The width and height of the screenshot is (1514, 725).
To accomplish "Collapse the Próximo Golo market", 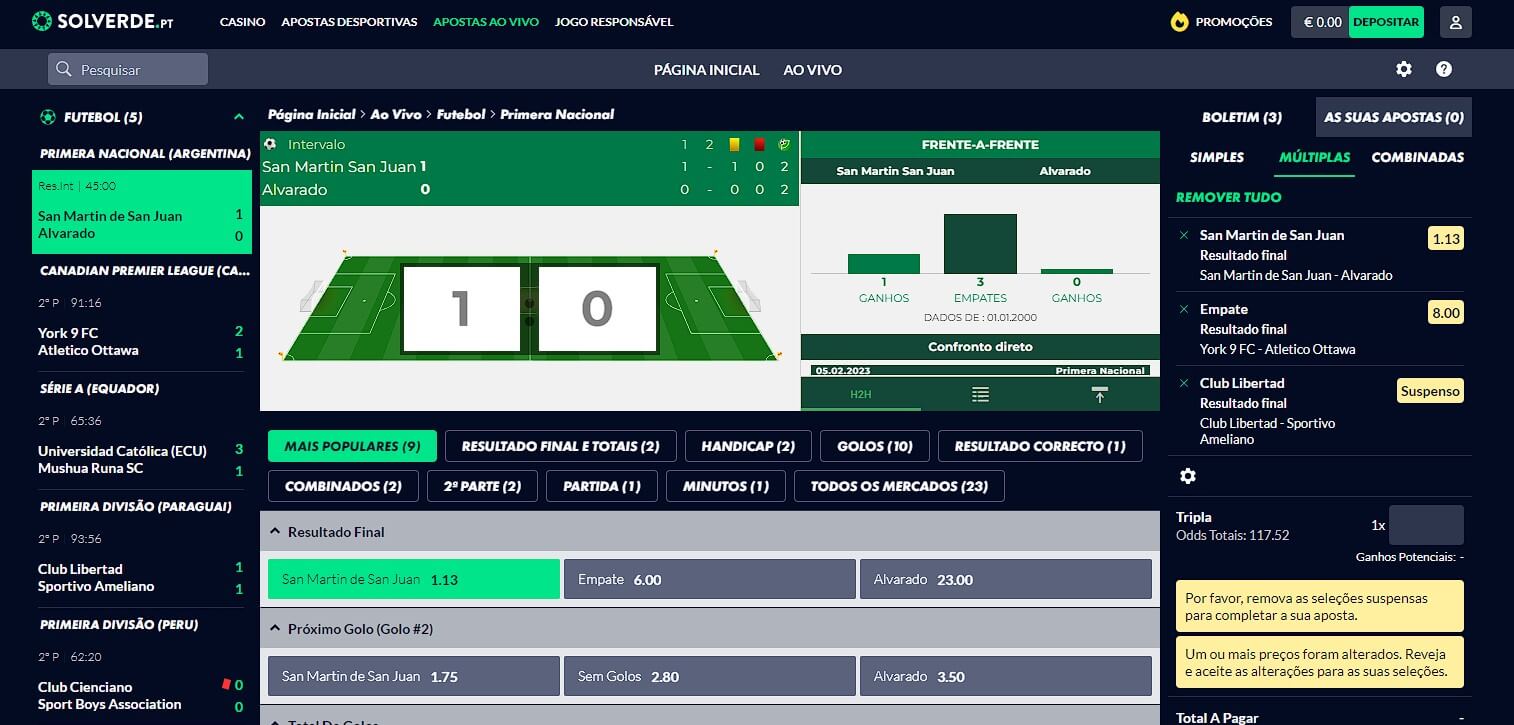I will click(275, 629).
